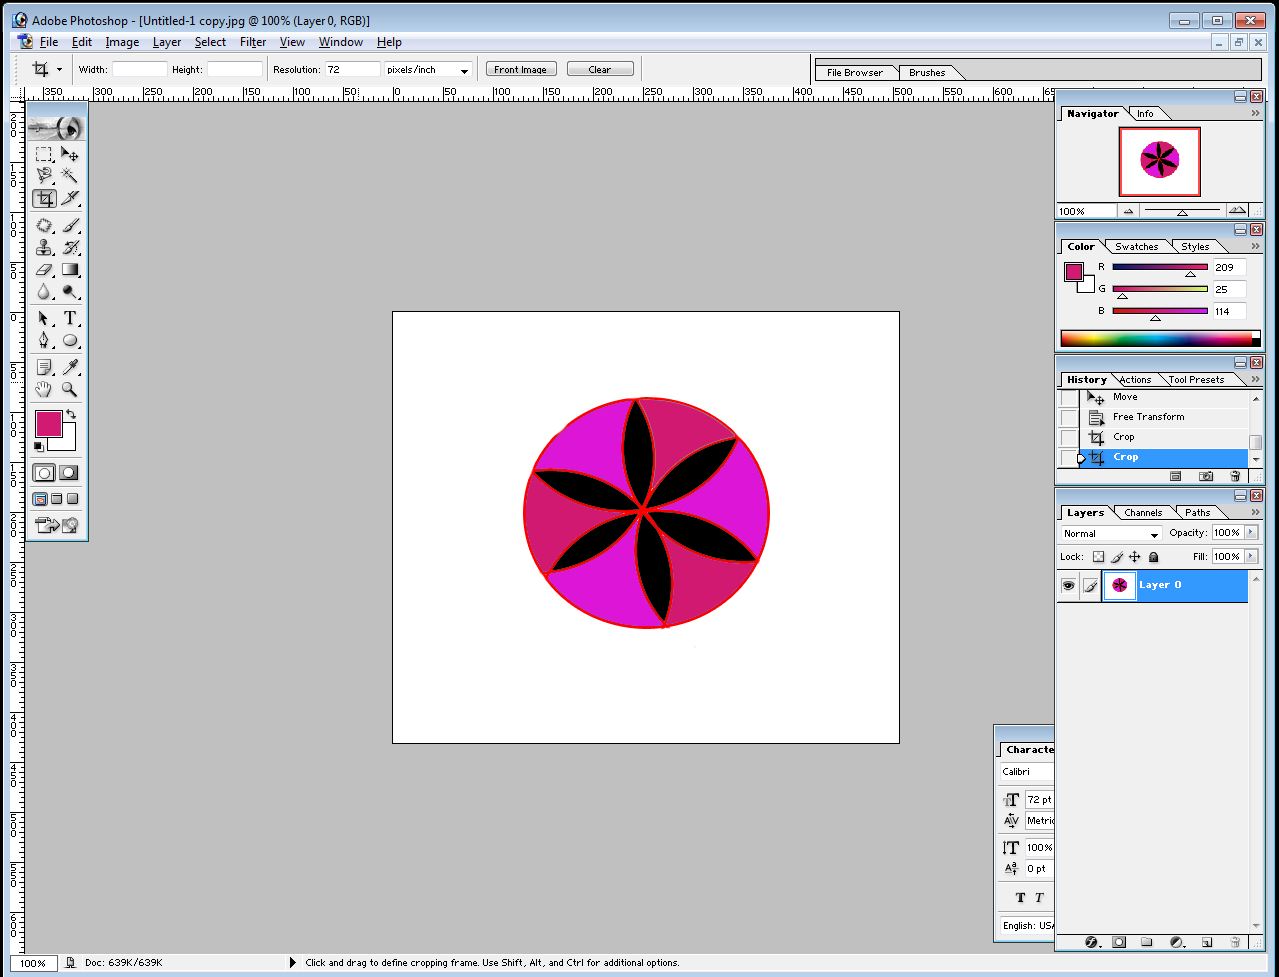Image resolution: width=1279 pixels, height=977 pixels.
Task: Open History panel flyout menu
Action: (1255, 380)
